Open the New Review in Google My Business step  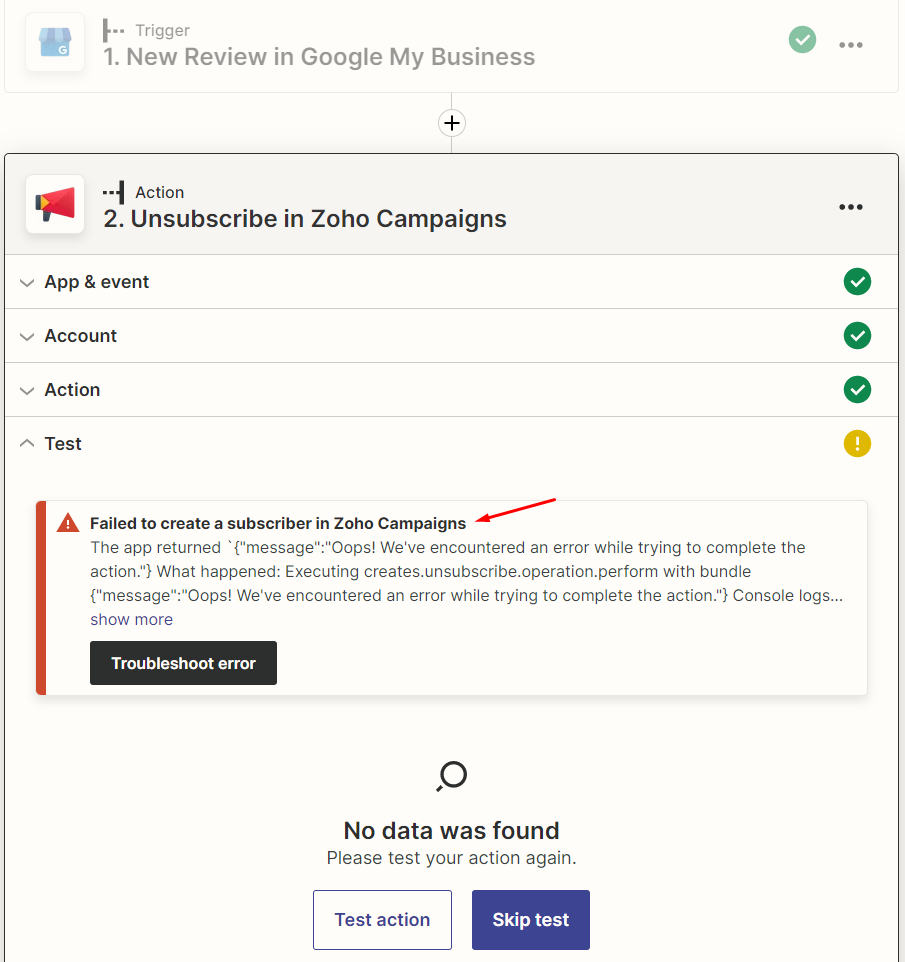pyautogui.click(x=319, y=57)
